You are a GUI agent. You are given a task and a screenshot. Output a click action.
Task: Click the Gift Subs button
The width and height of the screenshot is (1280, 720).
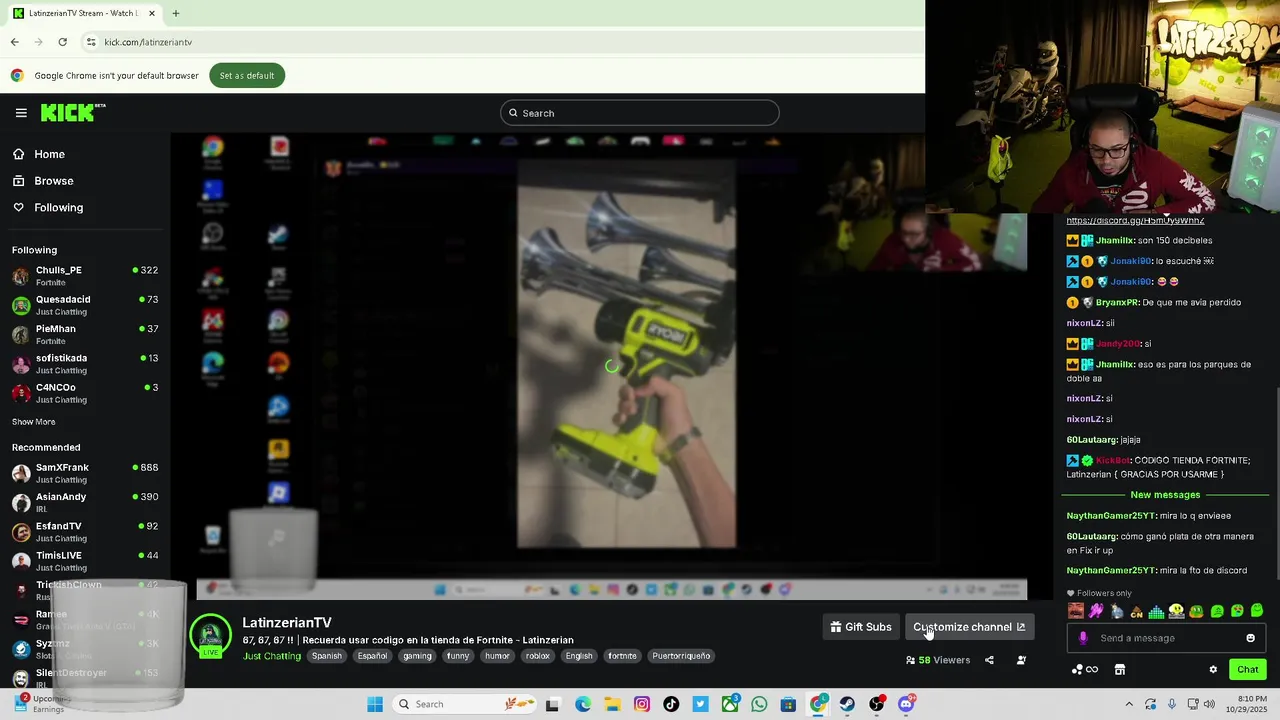click(861, 627)
